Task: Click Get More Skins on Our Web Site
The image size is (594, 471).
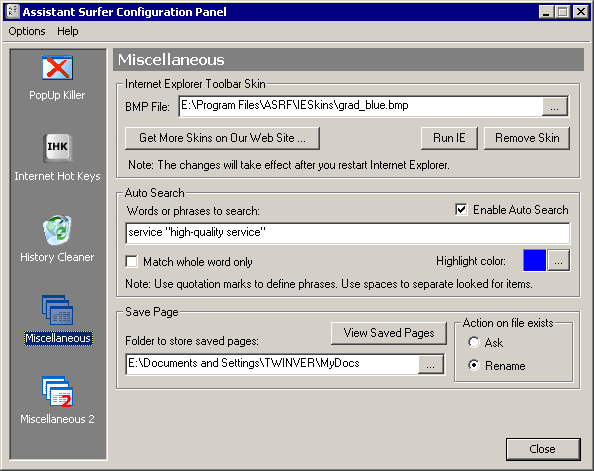Action: click(x=222, y=138)
